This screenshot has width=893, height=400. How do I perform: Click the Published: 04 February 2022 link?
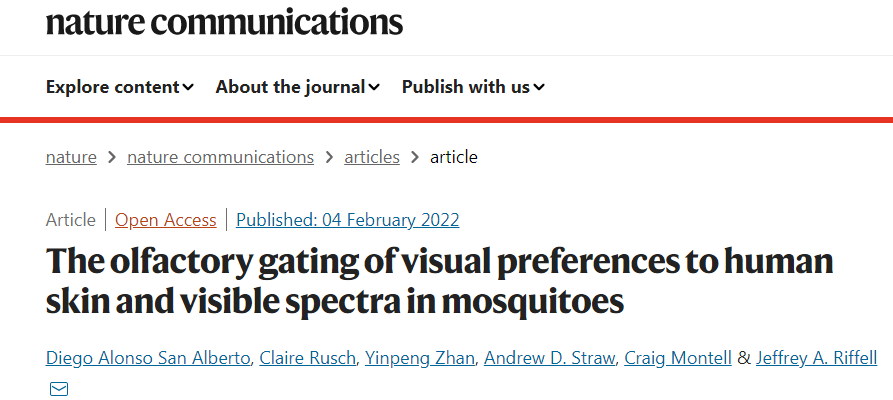click(348, 220)
